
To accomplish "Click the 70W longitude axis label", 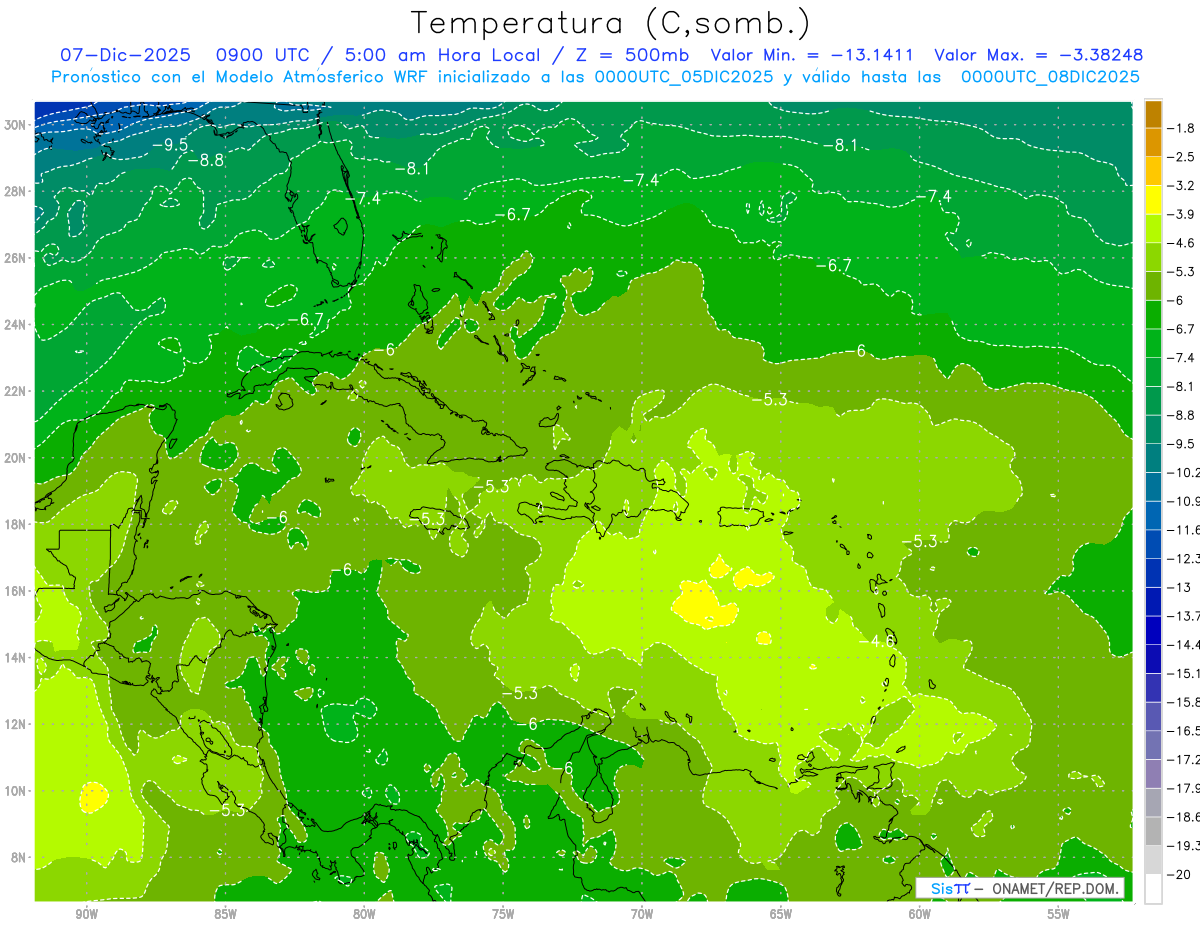I will (642, 914).
